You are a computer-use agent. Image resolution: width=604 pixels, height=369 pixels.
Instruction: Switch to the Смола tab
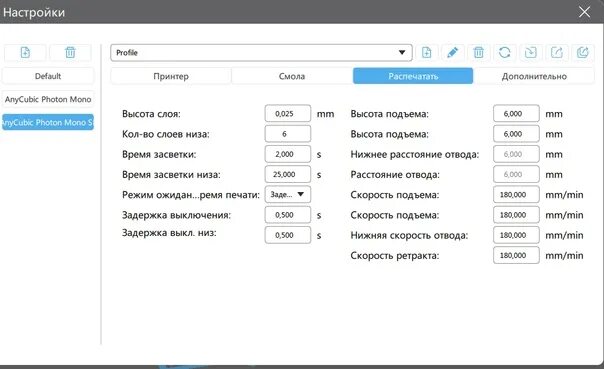coord(292,76)
